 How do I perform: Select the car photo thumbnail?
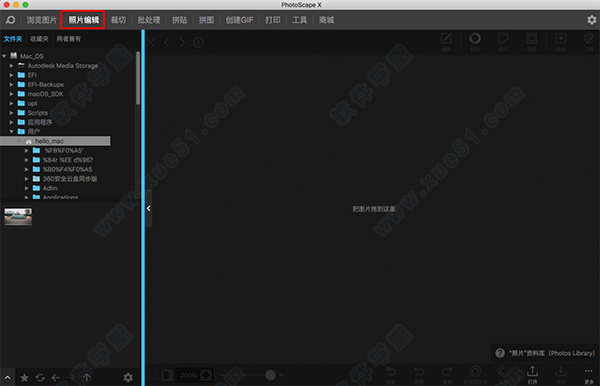(18, 217)
